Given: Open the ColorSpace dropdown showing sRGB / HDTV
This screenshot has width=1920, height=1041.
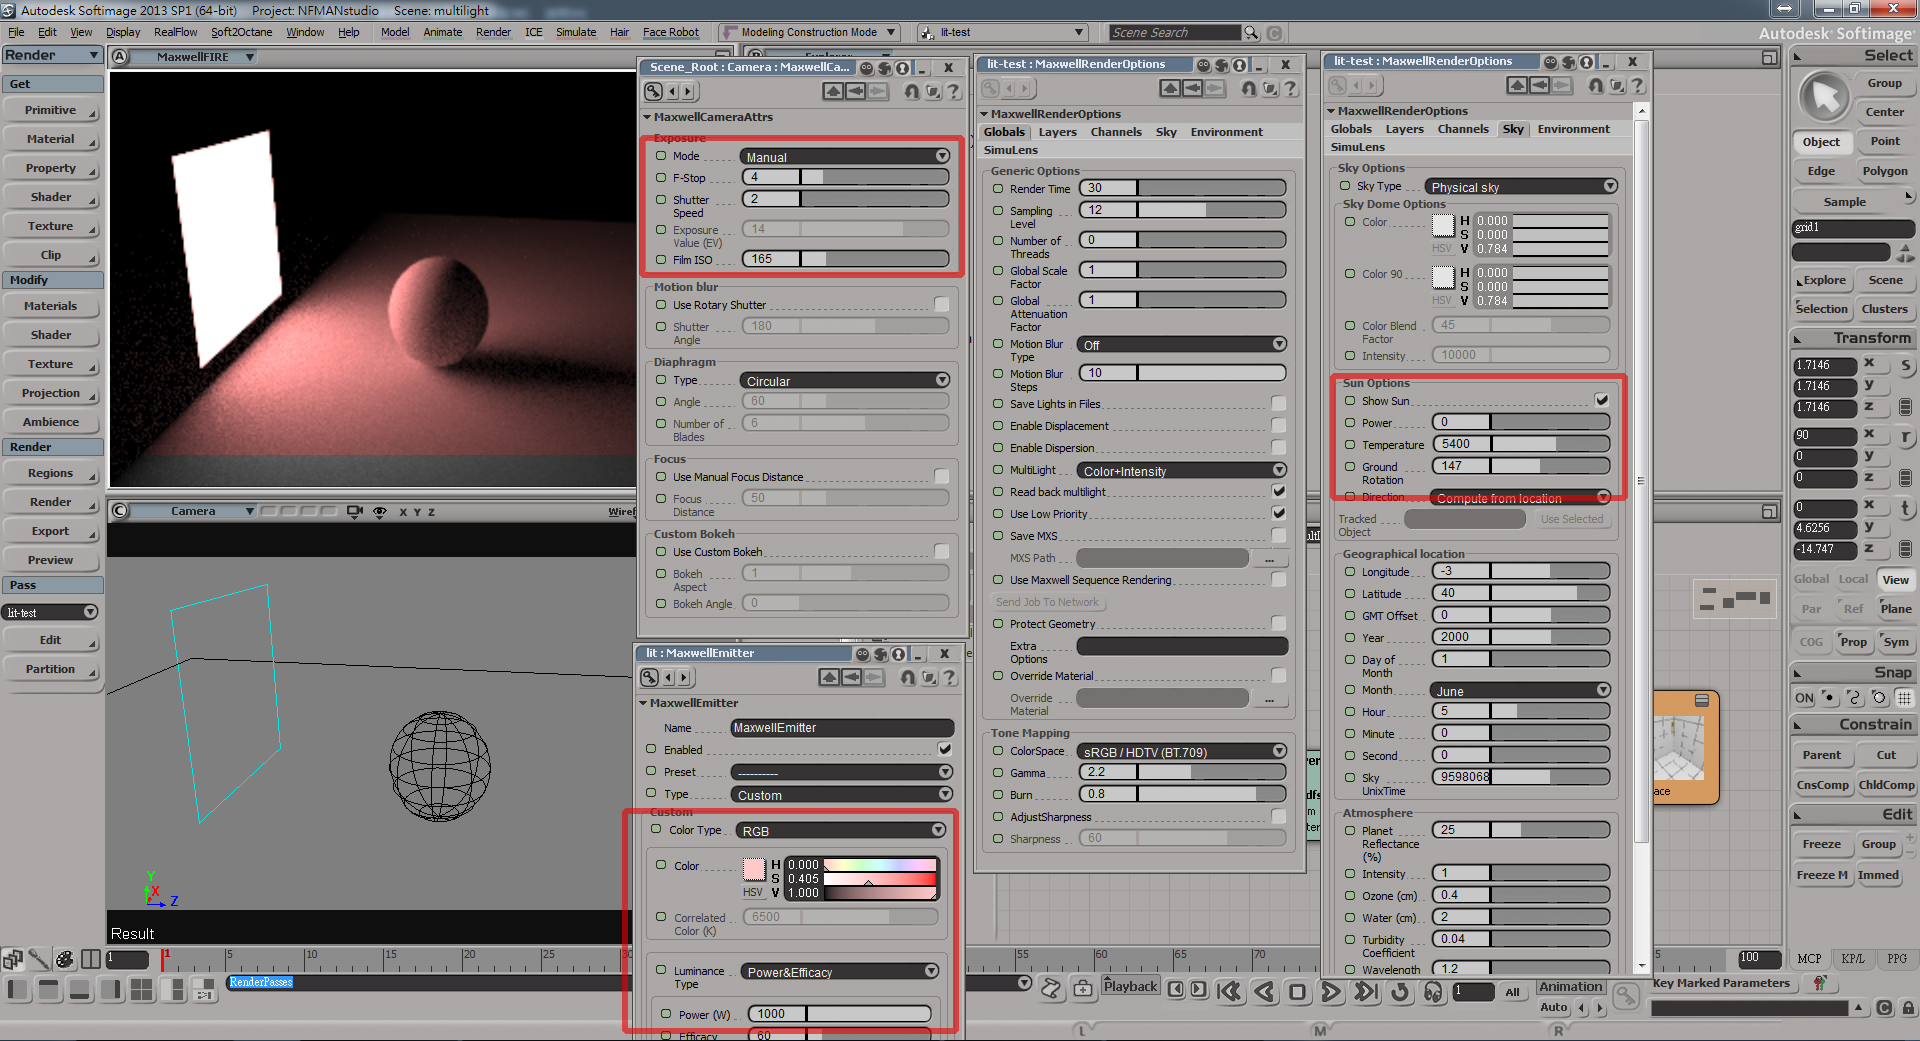Looking at the screenshot, I should click(1182, 752).
